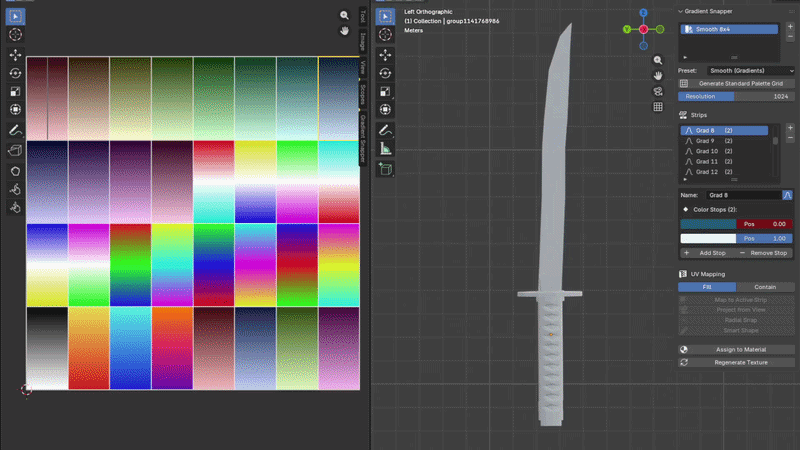
Task: Select the Smooth 8x4 palette entry
Action: pos(729,30)
